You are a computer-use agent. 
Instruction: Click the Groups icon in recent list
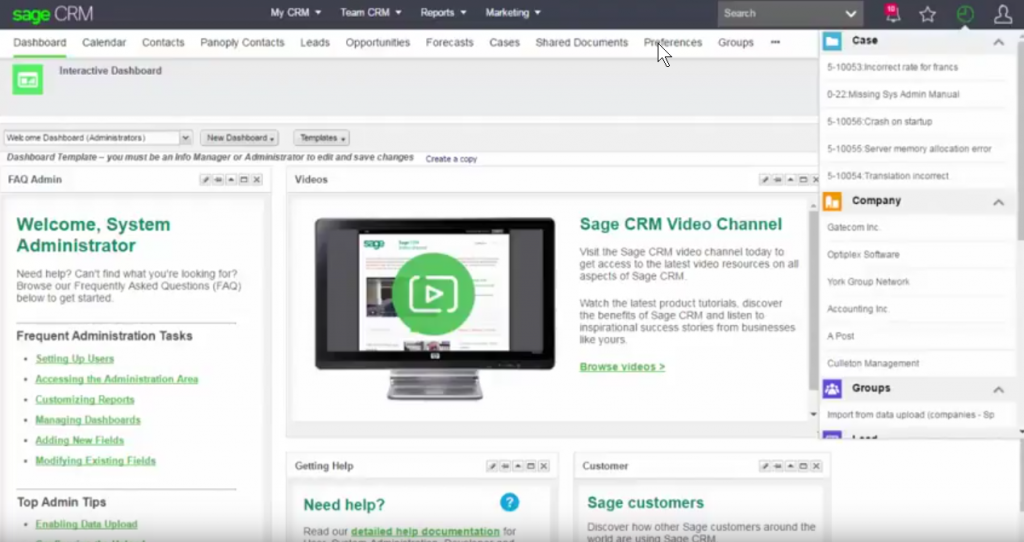832,389
